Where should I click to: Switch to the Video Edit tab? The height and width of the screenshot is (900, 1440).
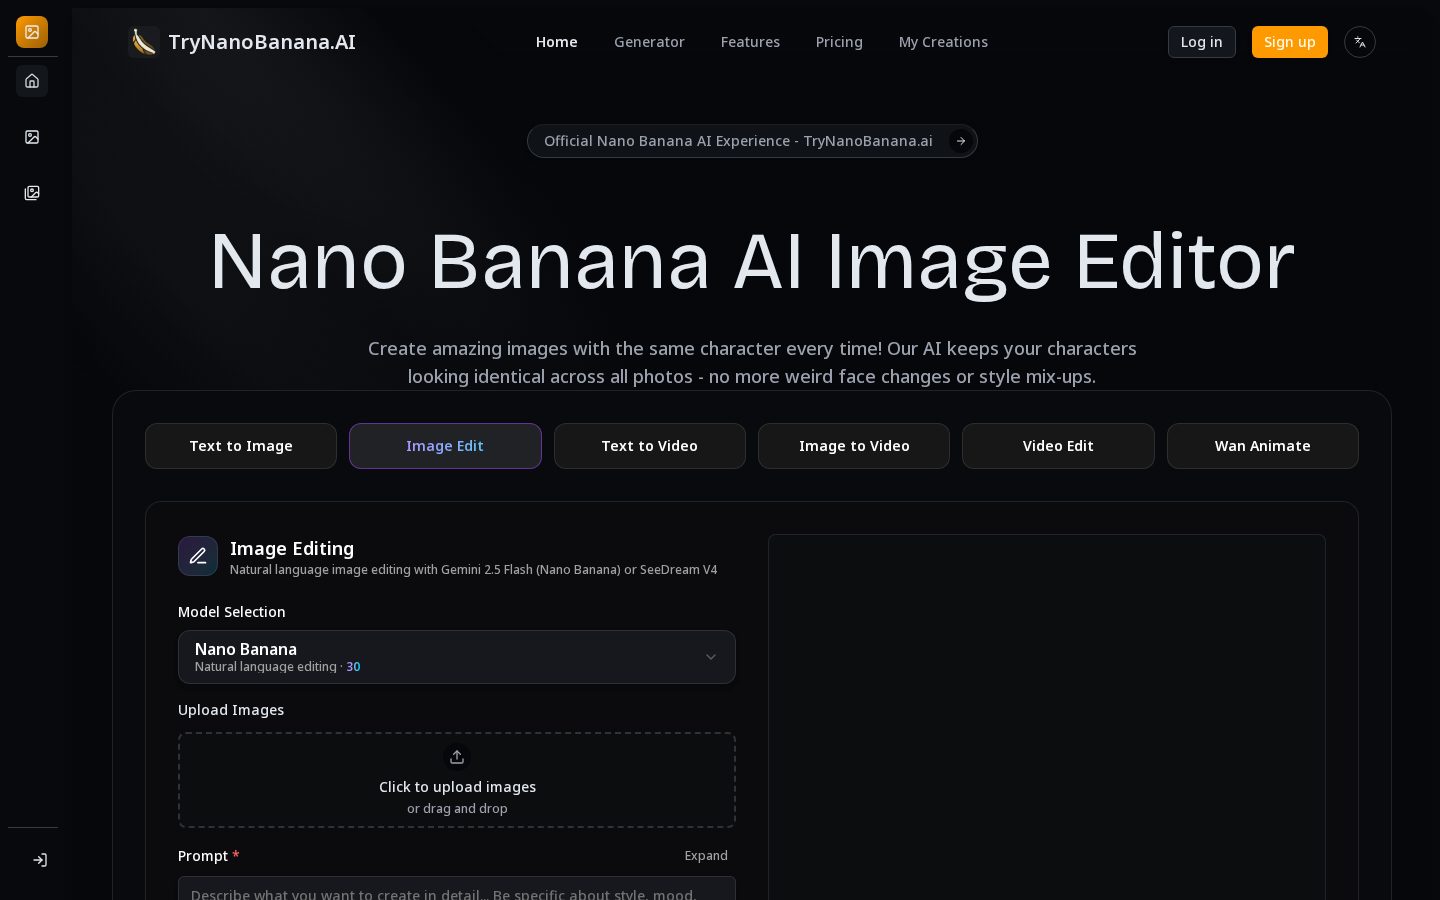(x=1058, y=446)
